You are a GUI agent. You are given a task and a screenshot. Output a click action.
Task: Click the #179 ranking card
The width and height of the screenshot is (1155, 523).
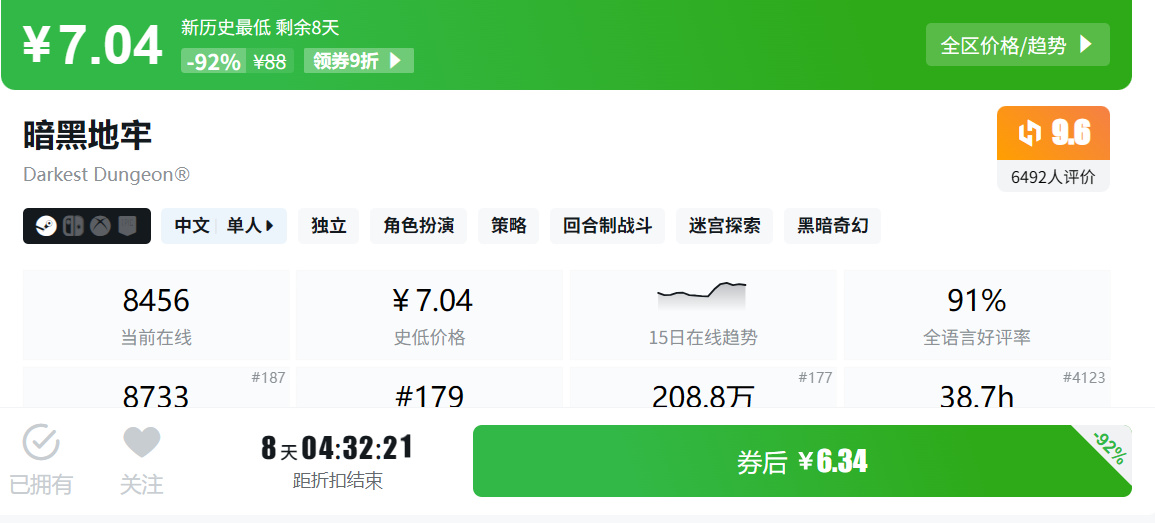(429, 387)
